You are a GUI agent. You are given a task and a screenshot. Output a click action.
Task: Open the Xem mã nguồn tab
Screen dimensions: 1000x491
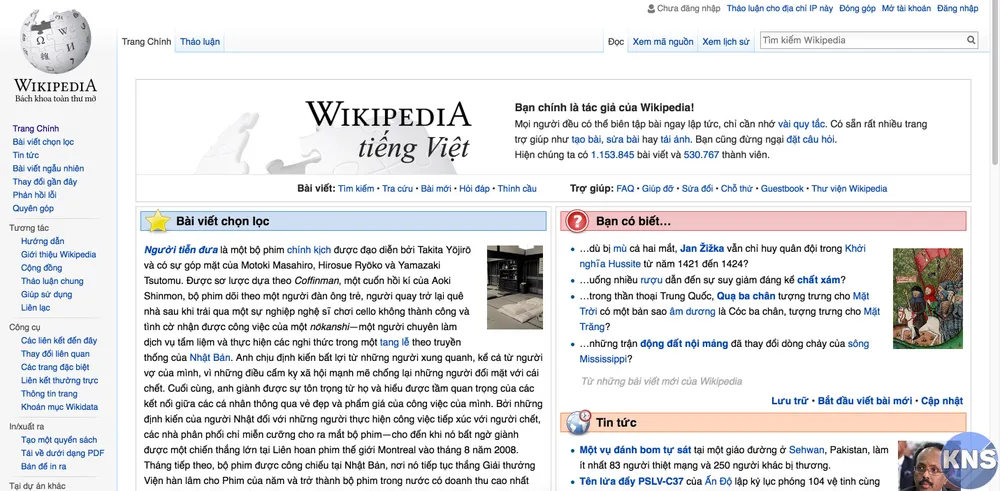click(662, 42)
